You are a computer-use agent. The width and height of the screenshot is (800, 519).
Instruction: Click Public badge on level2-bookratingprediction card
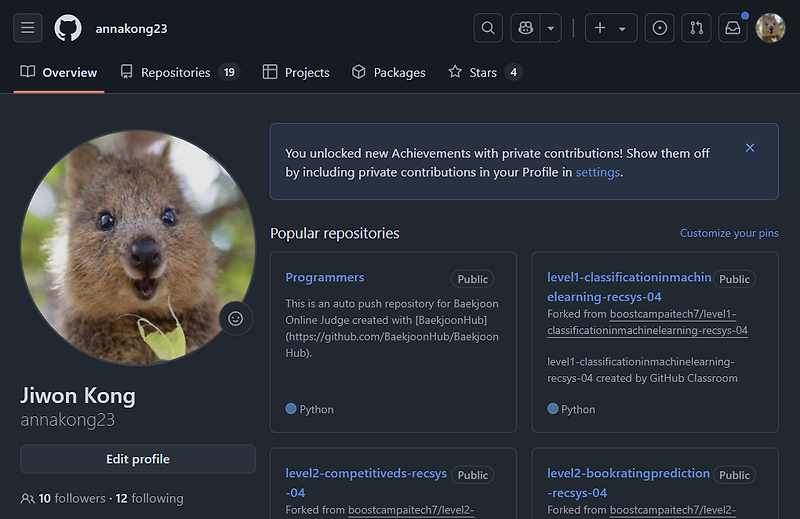tap(734, 475)
